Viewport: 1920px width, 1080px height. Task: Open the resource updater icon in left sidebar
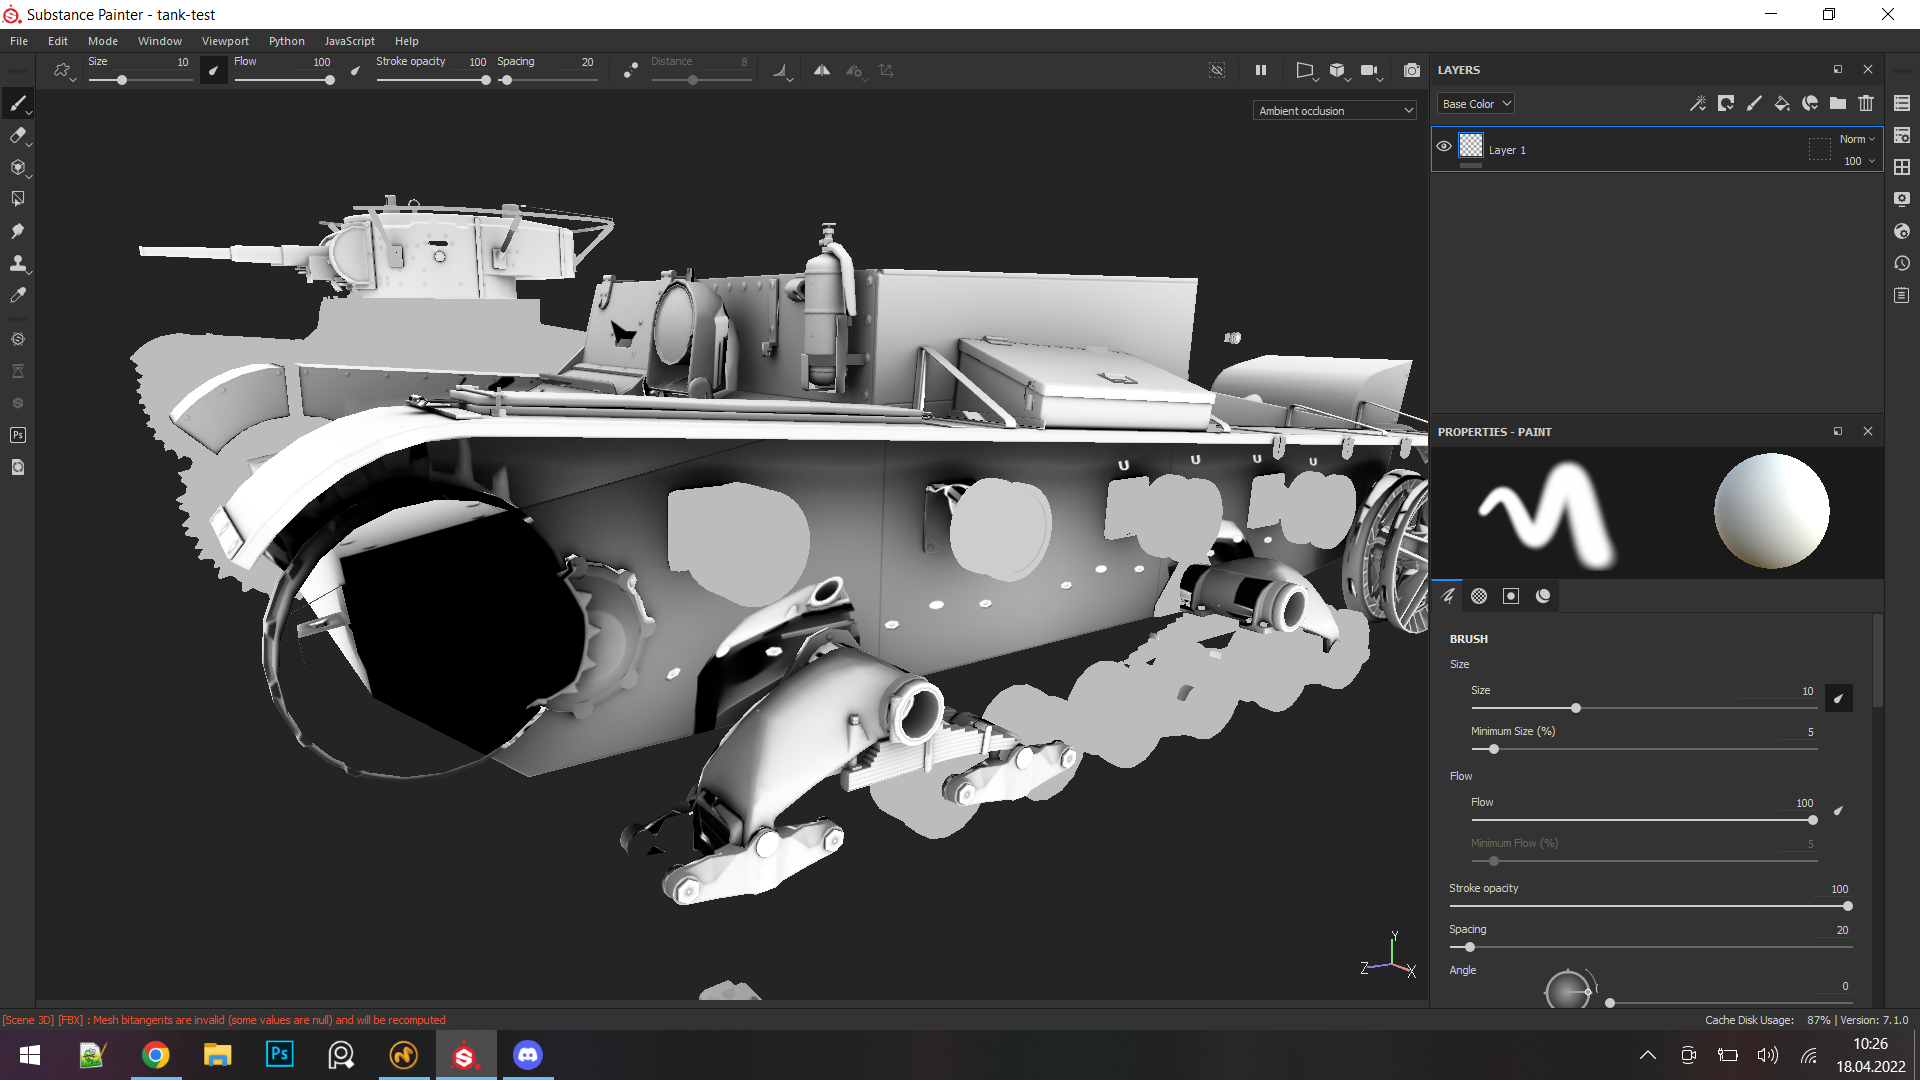pyautogui.click(x=18, y=467)
